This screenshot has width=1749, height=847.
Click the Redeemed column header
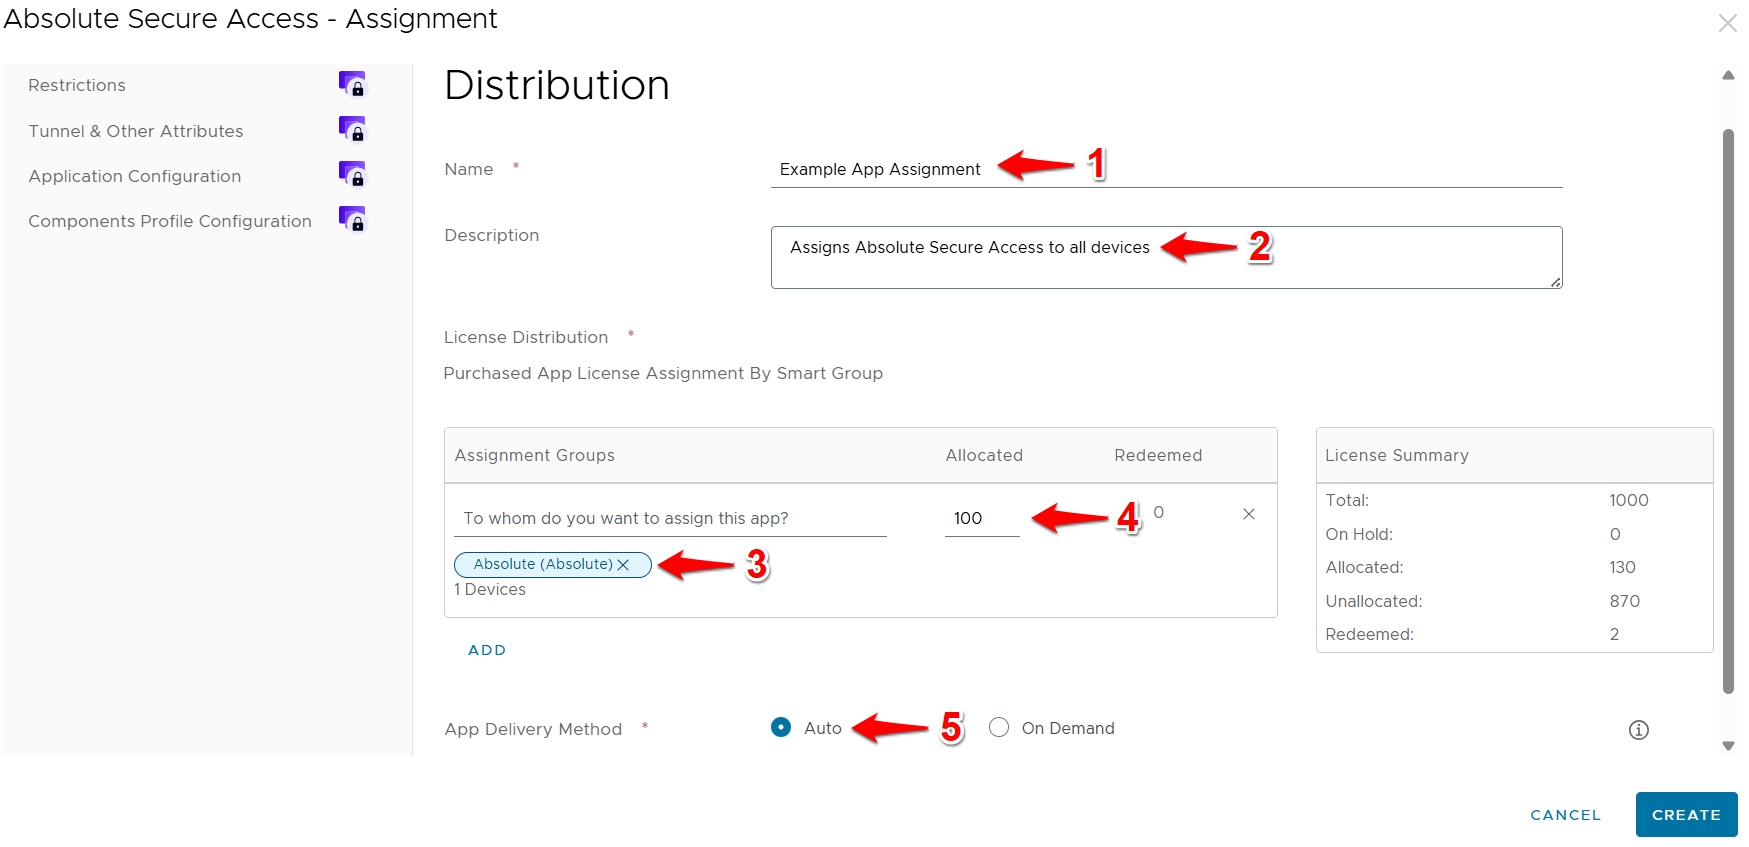(1158, 456)
